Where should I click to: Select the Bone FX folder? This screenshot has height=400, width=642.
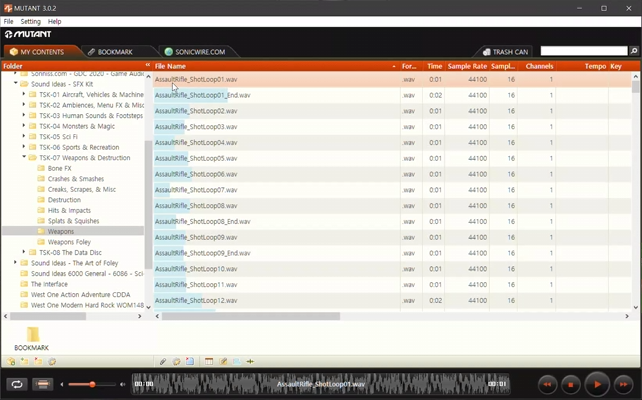click(x=59, y=168)
